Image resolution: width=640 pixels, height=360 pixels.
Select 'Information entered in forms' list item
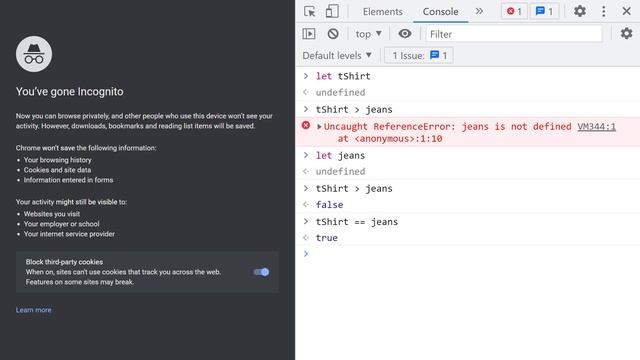point(68,180)
